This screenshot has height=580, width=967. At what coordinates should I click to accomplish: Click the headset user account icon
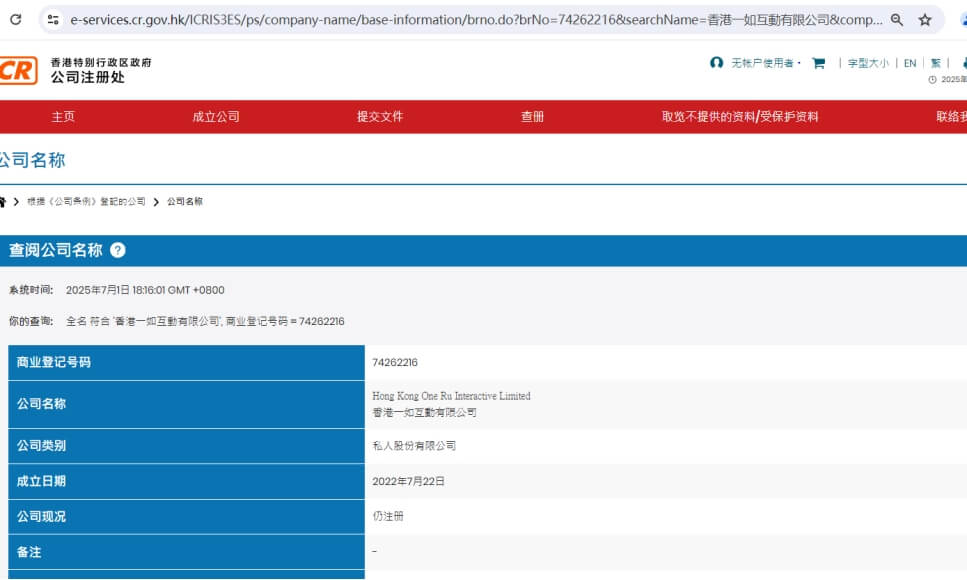(716, 63)
